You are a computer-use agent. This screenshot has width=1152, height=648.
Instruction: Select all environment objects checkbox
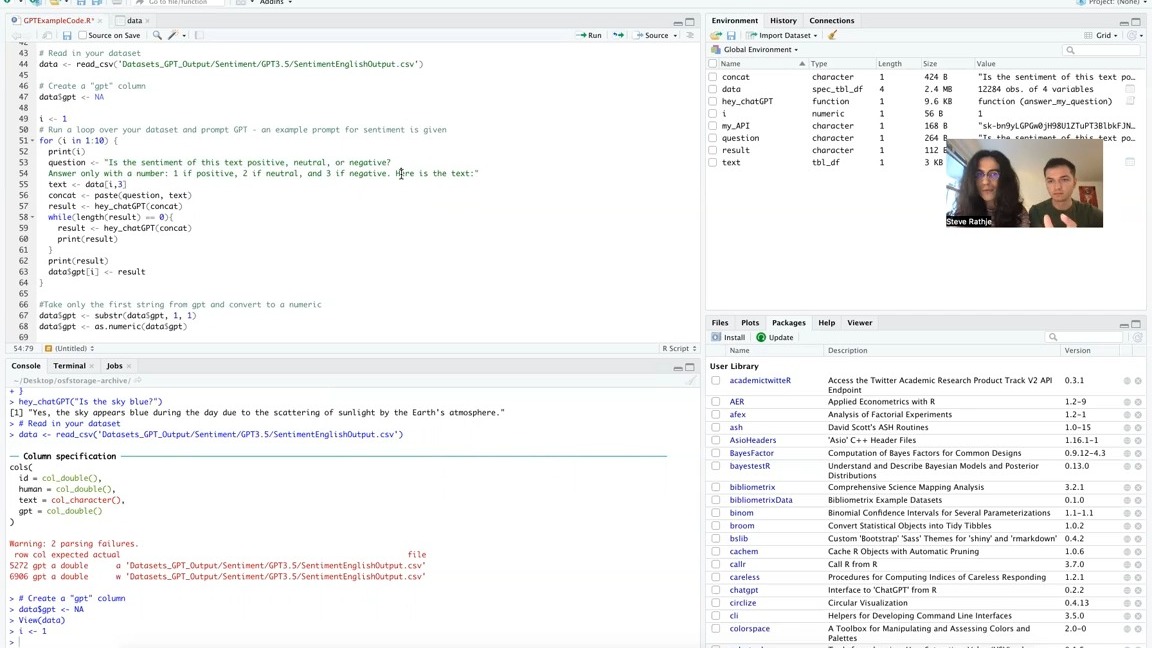(x=713, y=64)
